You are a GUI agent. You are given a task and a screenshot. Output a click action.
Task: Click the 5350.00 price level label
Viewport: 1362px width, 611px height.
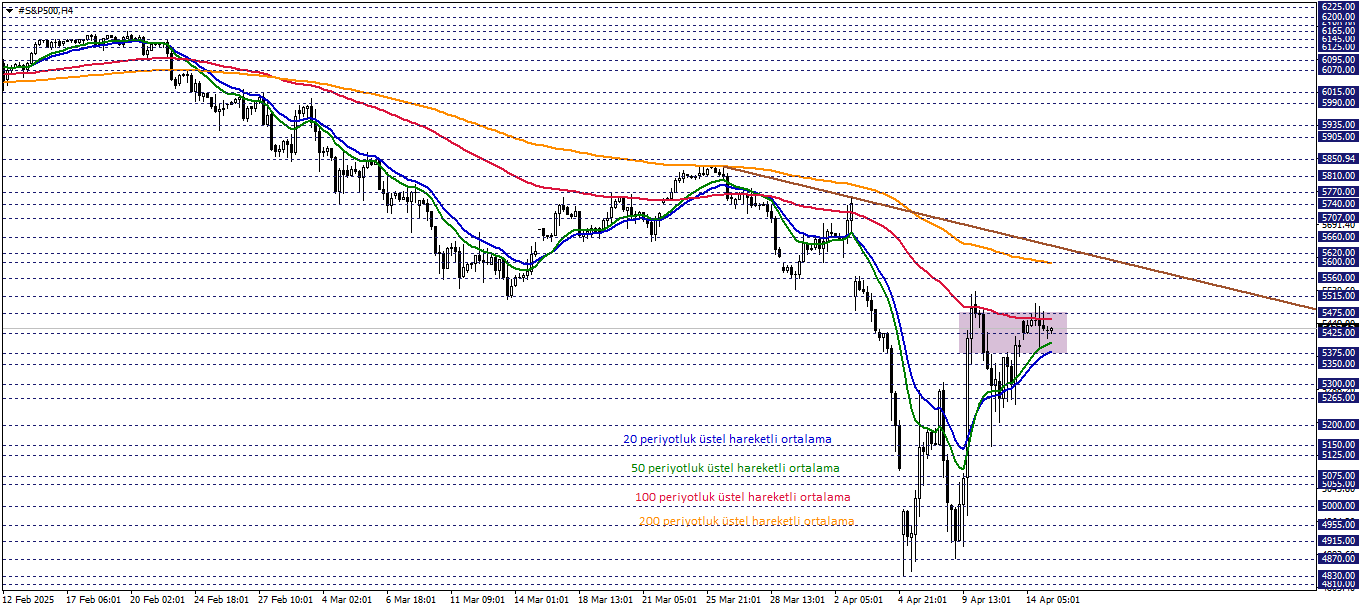pos(1338,363)
